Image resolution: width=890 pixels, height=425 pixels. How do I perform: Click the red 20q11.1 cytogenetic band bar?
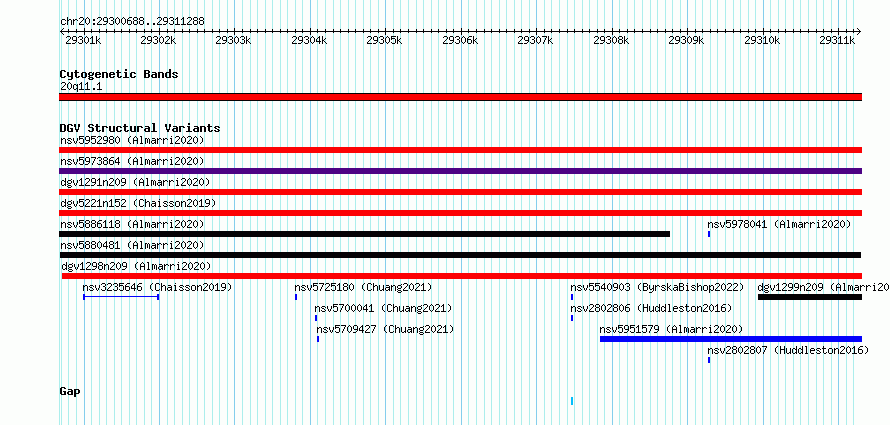point(460,97)
